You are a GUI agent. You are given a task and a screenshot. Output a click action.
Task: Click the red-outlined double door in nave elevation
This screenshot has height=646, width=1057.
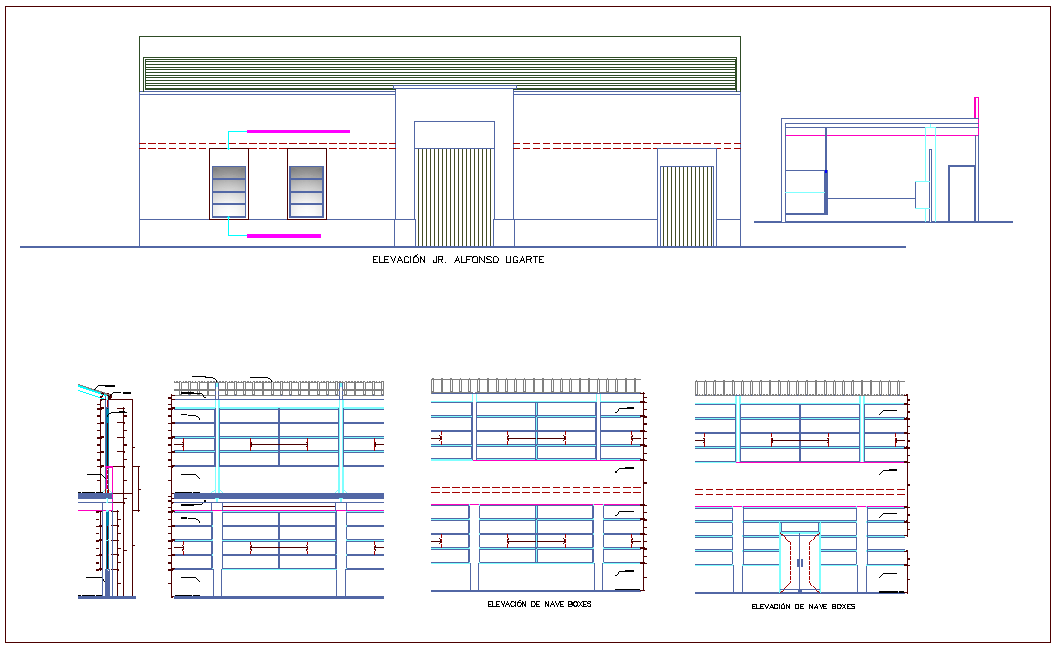[x=800, y=563]
